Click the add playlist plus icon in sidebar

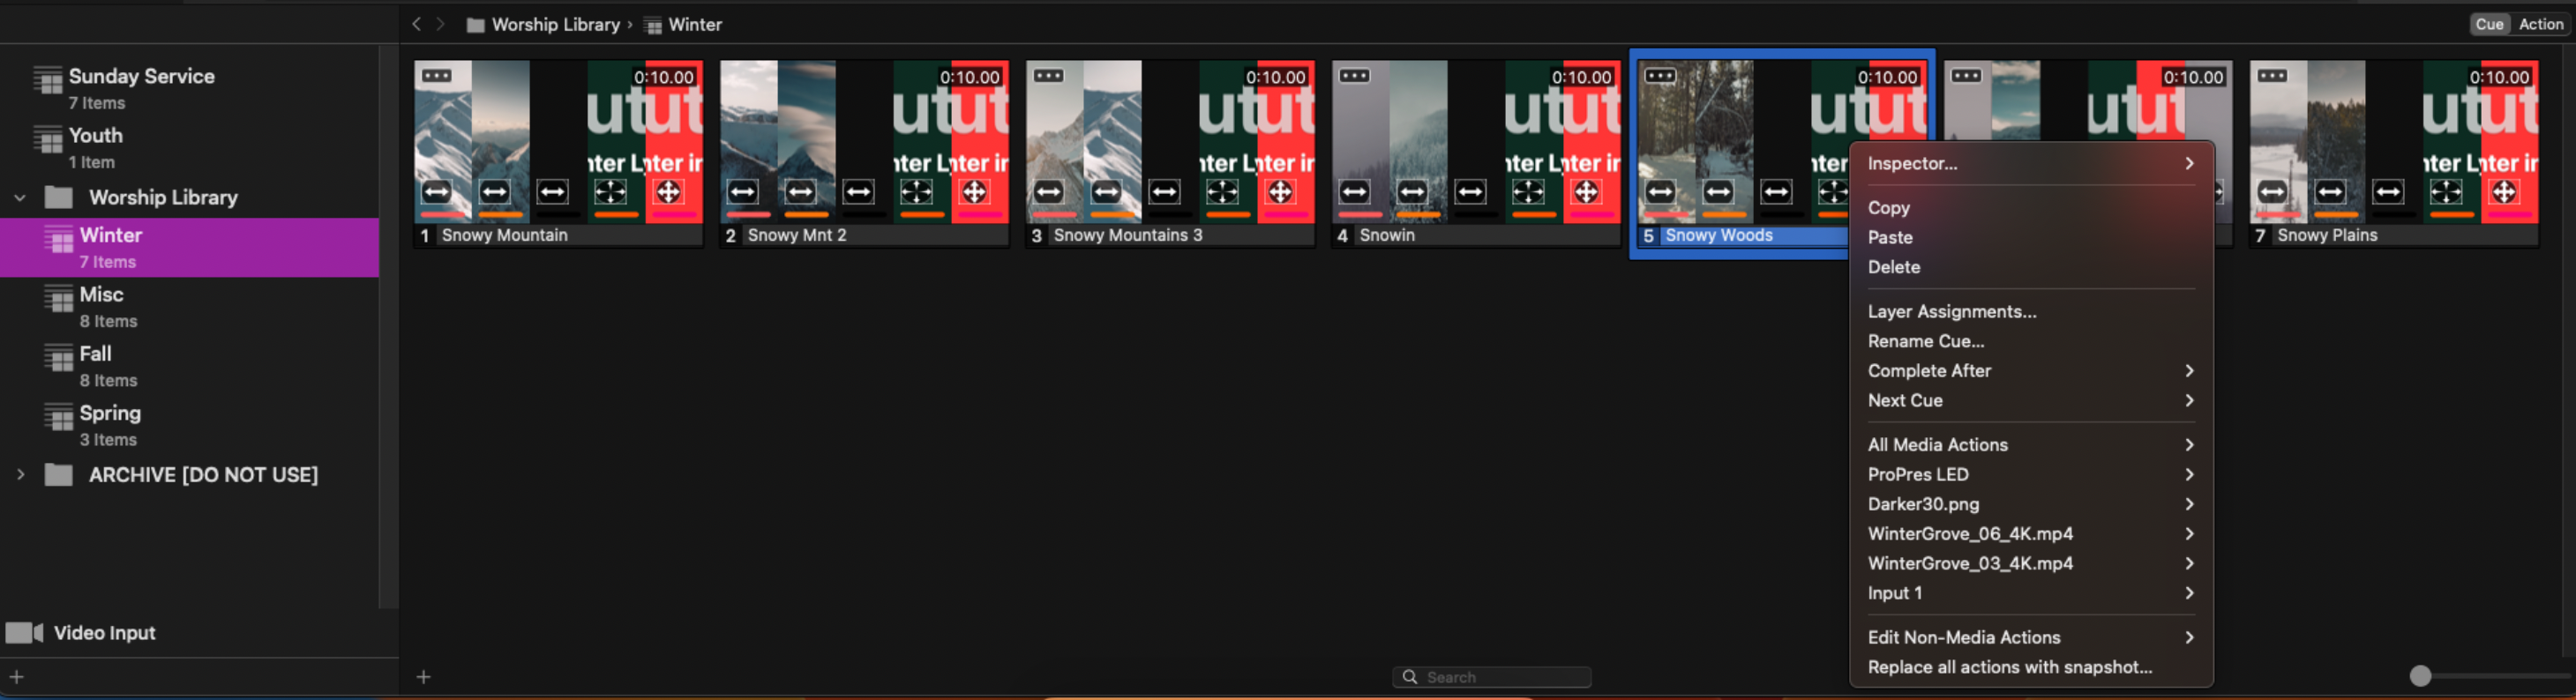[x=16, y=677]
